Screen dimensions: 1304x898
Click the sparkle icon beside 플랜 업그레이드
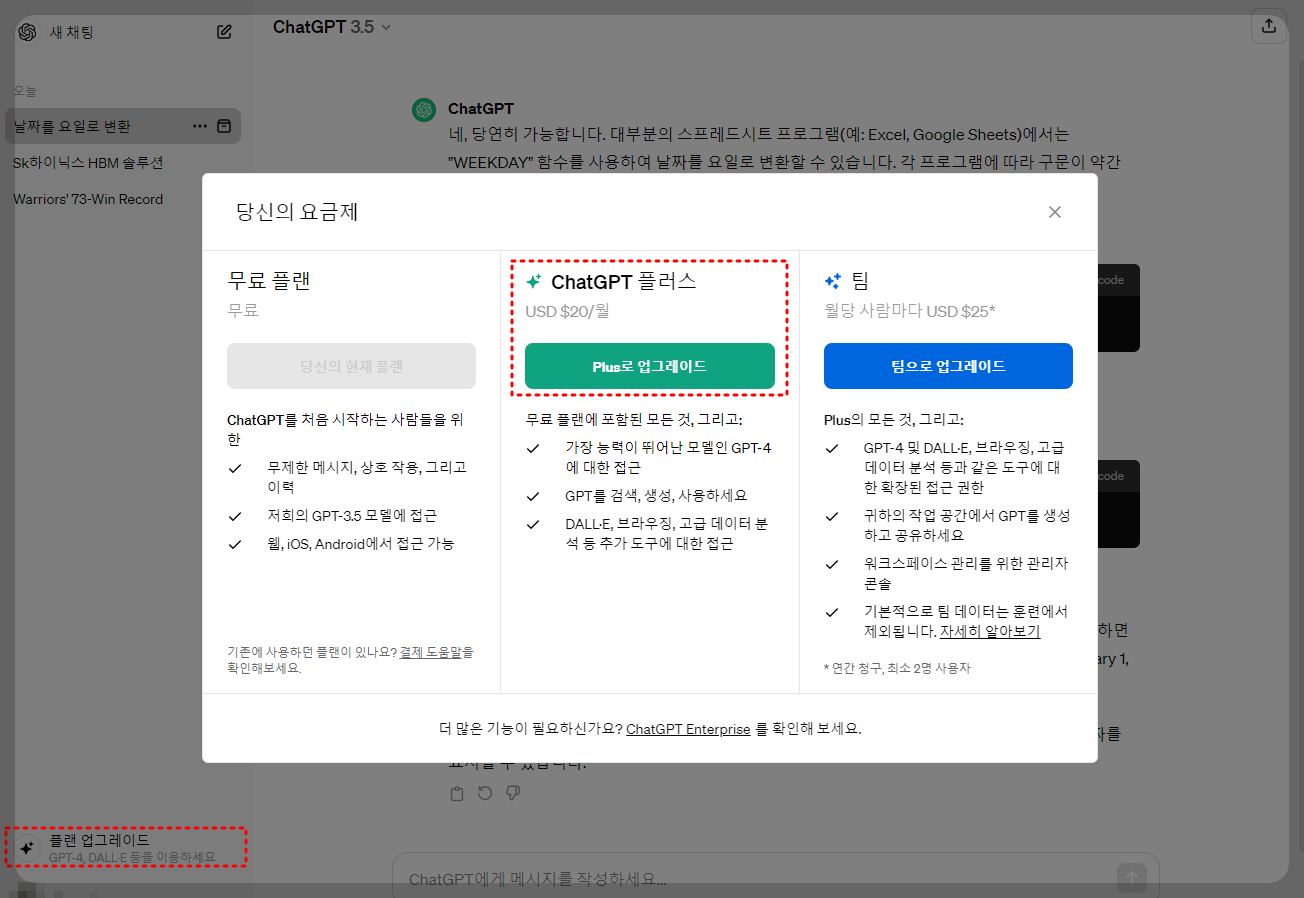(28, 848)
